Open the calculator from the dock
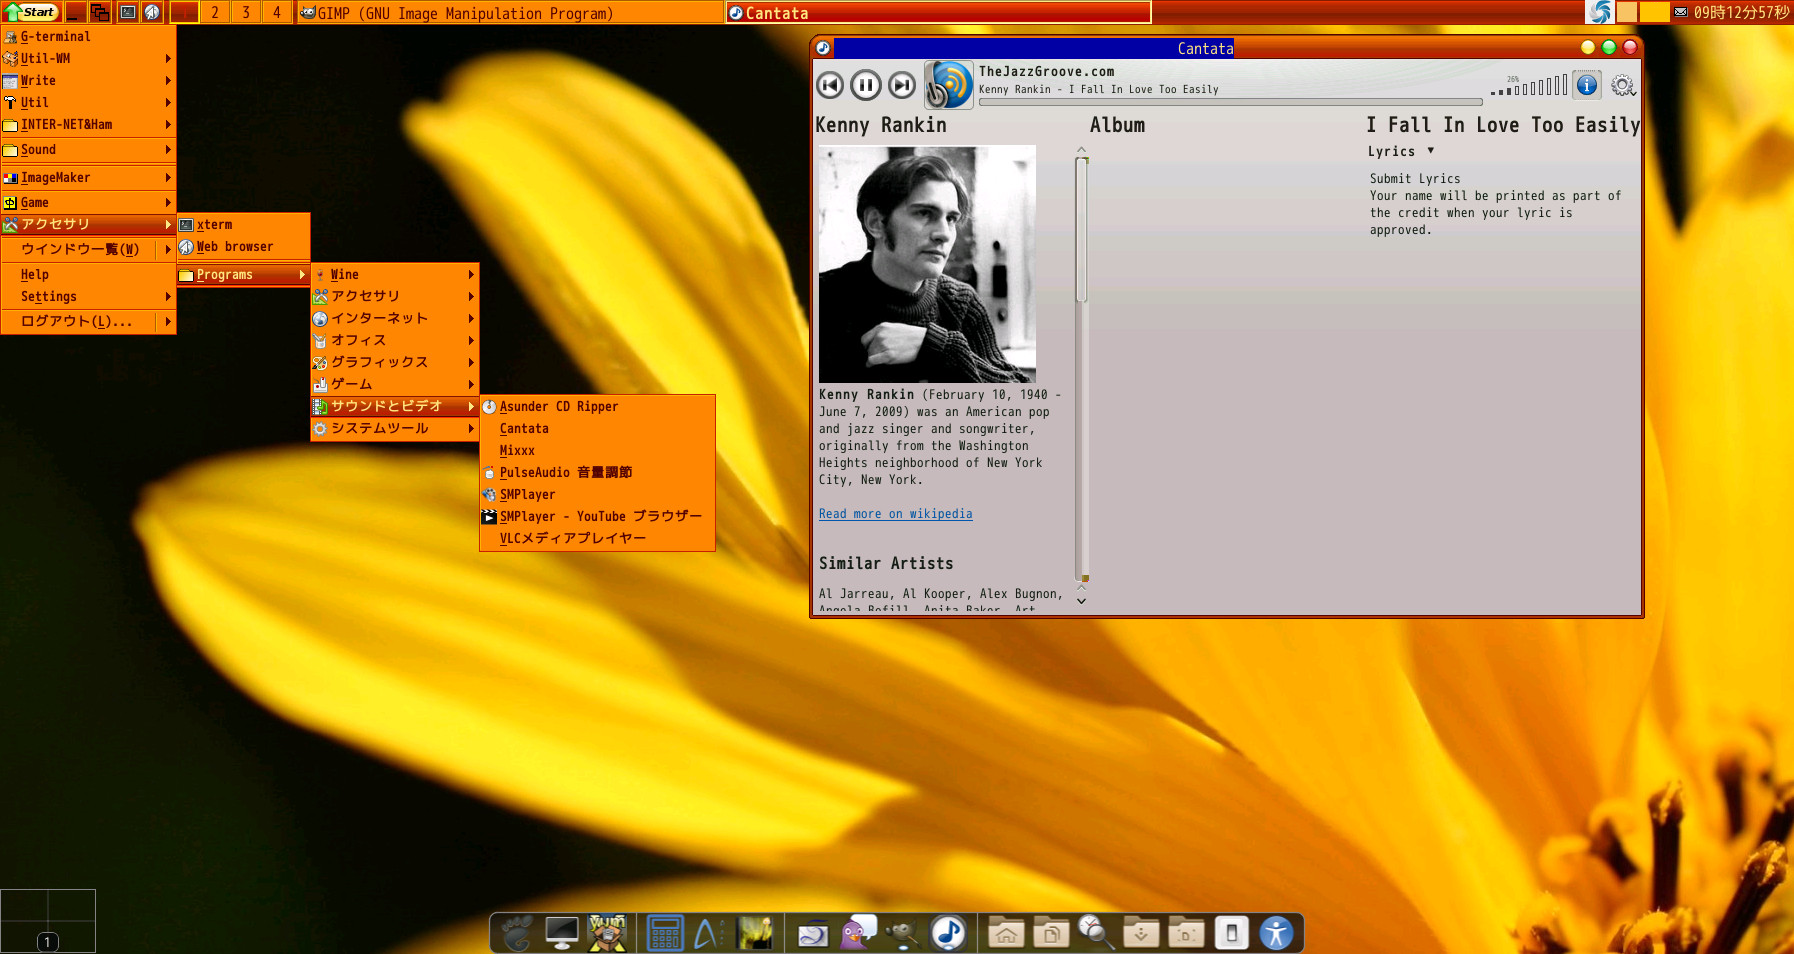This screenshot has width=1794, height=954. (665, 933)
